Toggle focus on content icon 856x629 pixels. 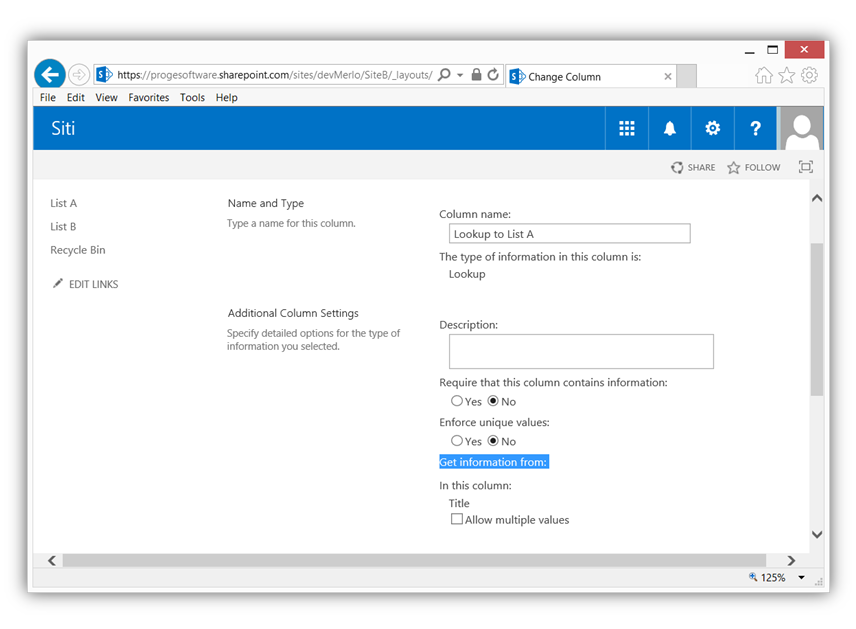pyautogui.click(x=805, y=168)
